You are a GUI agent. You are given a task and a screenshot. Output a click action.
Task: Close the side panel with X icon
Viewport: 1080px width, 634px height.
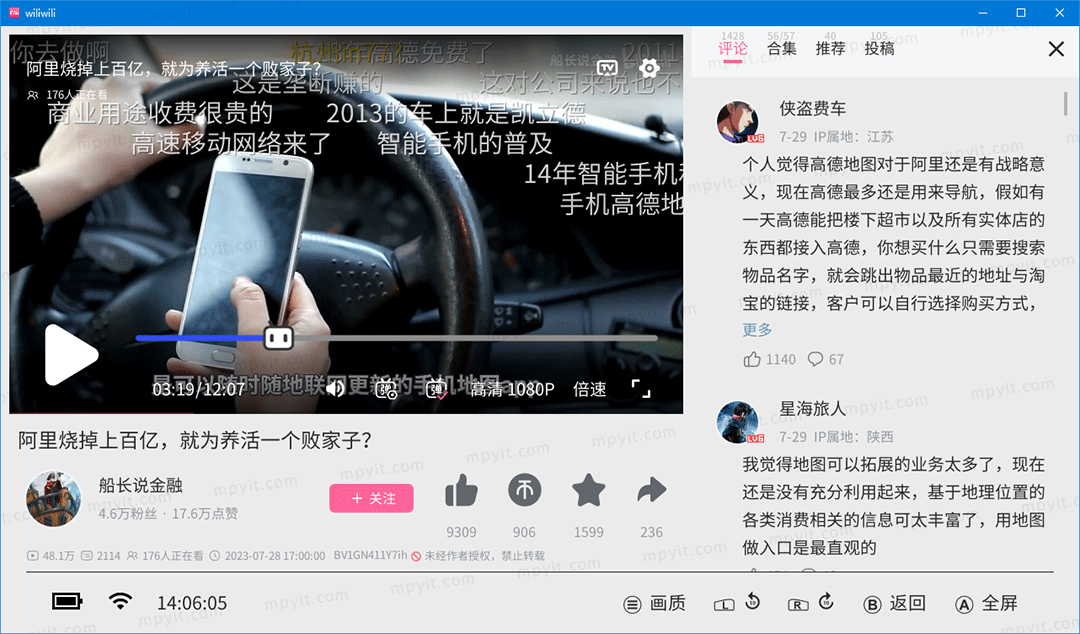pos(1056,49)
